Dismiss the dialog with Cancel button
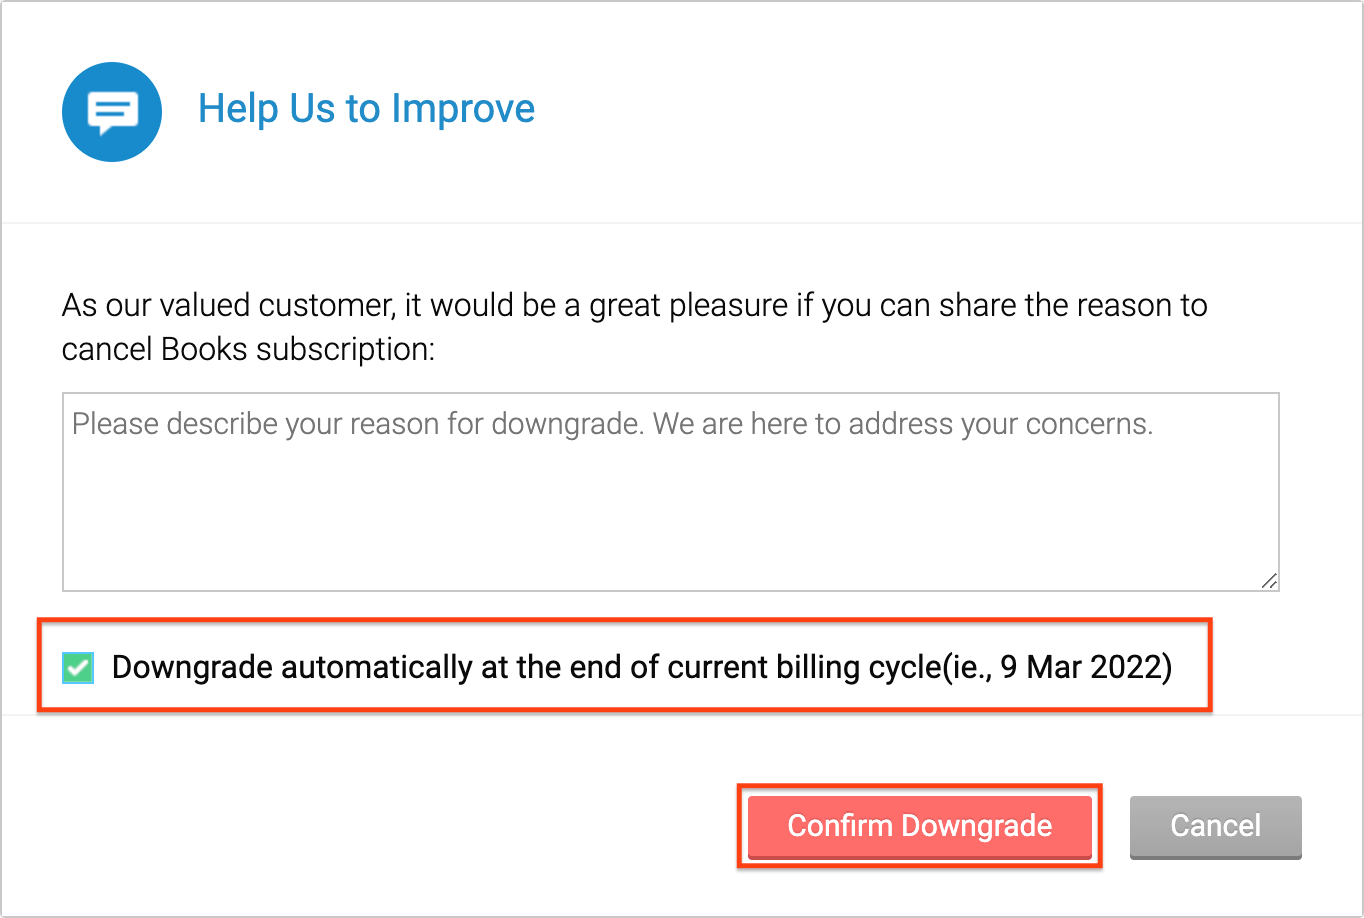Image resolution: width=1364 pixels, height=918 pixels. click(x=1215, y=826)
